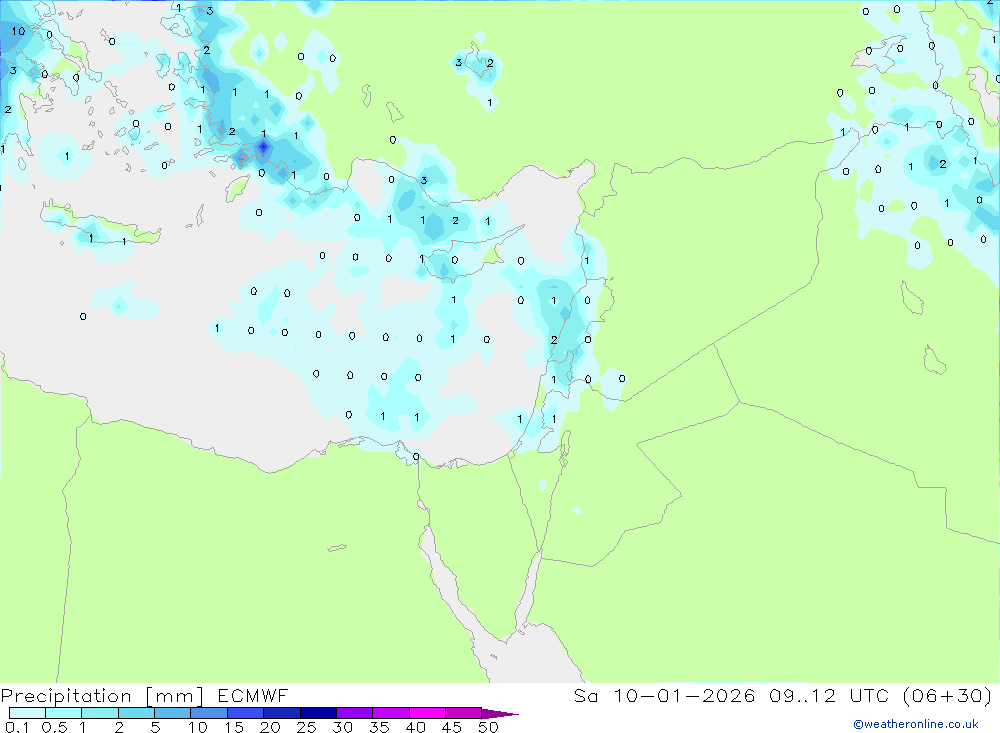Click the '50' legend scale label

click(x=488, y=727)
